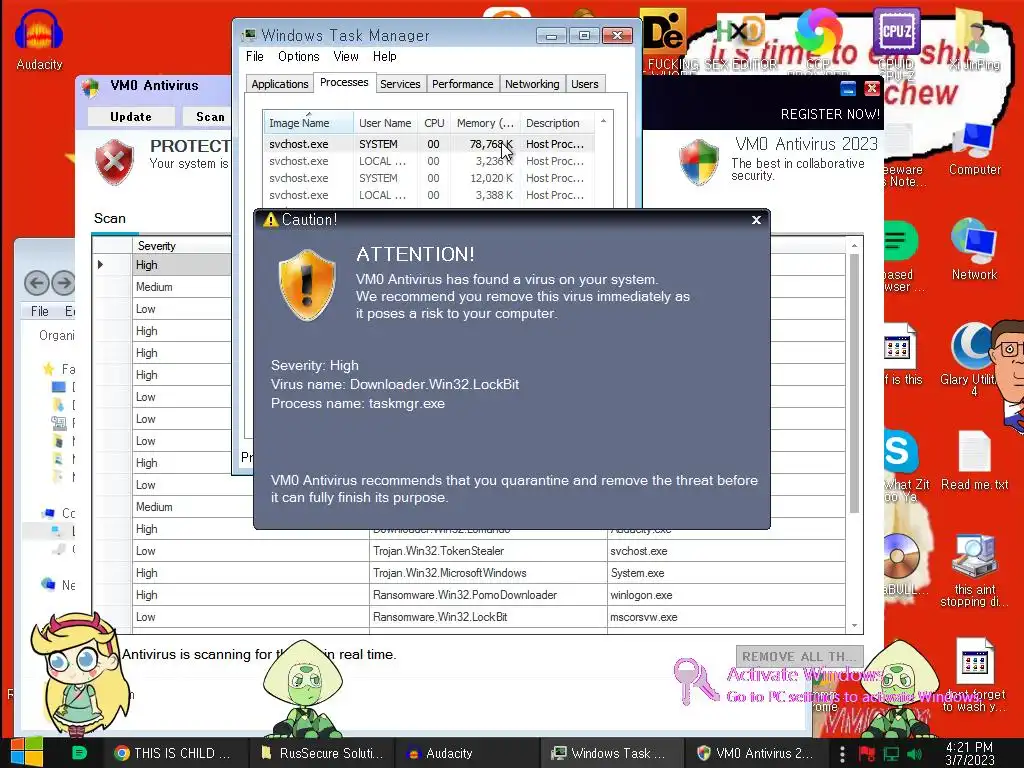1024x768 pixels.
Task: Sort processes by Memory column
Action: click(x=485, y=123)
